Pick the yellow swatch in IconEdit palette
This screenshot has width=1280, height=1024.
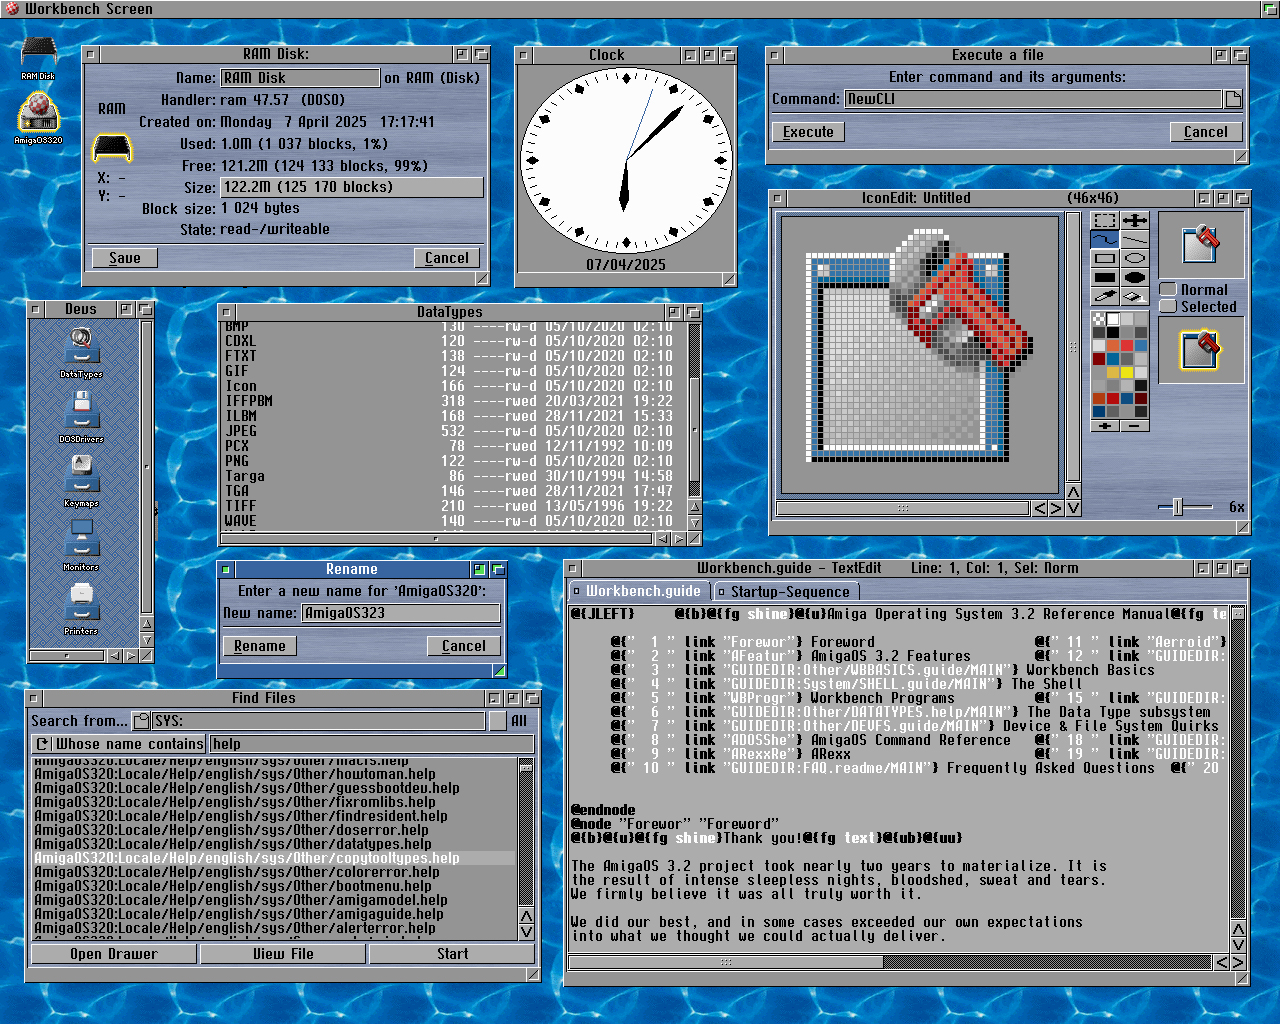click(1127, 372)
